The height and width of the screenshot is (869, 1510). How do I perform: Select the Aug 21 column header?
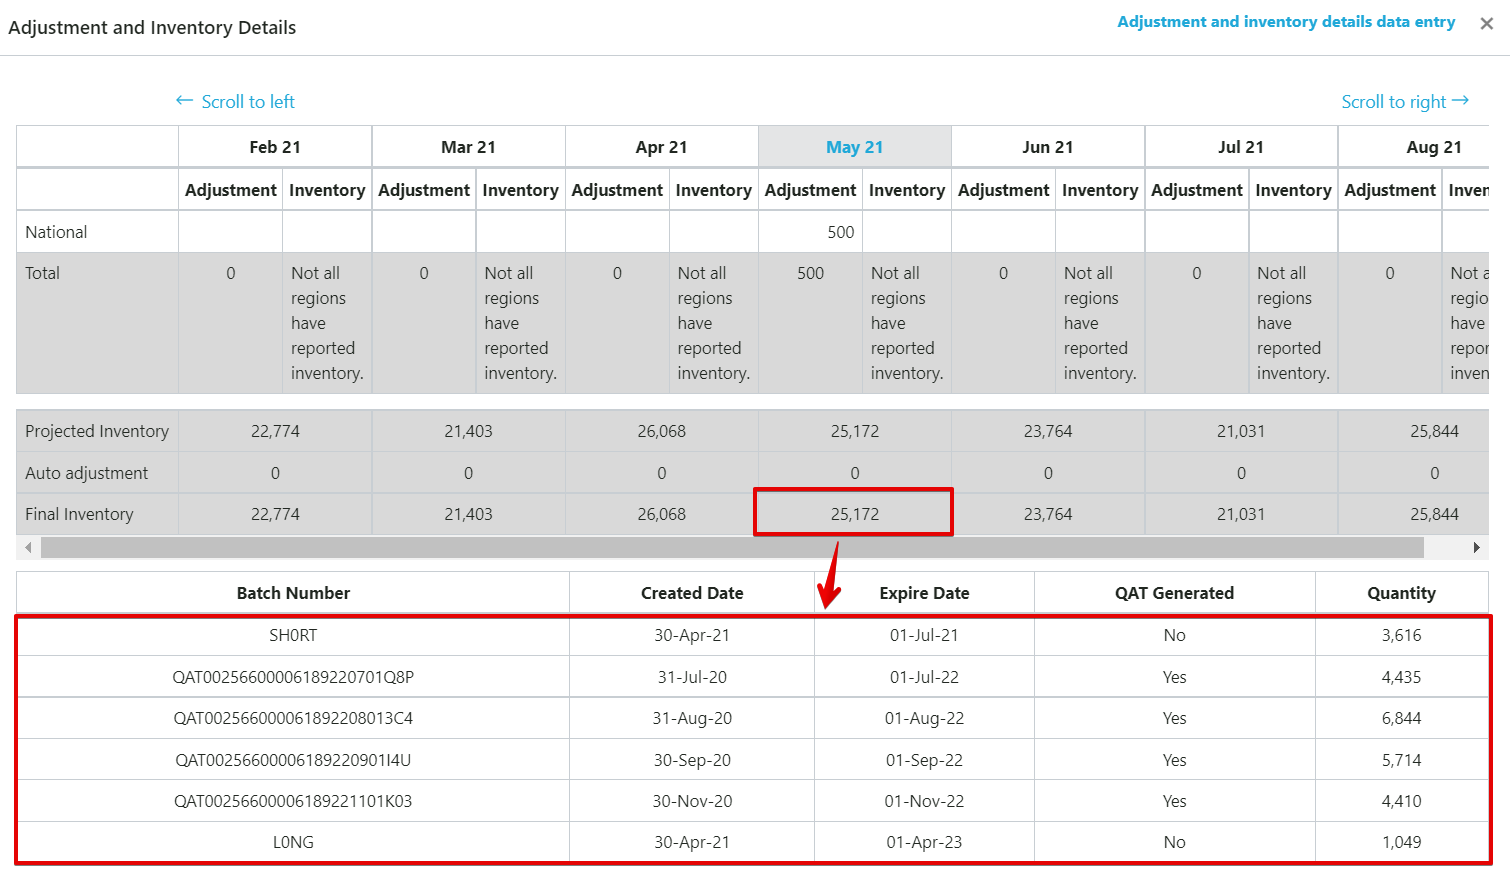(1414, 147)
